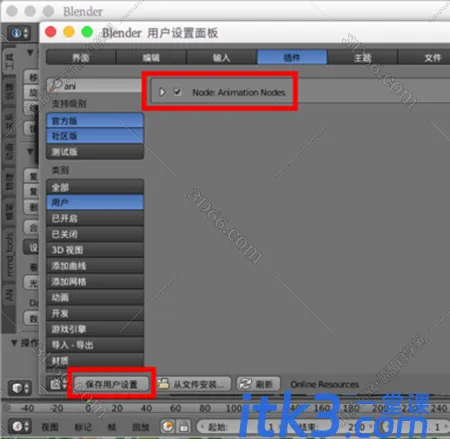Select the 用户 addon category
450x439 pixels.
tap(95, 202)
